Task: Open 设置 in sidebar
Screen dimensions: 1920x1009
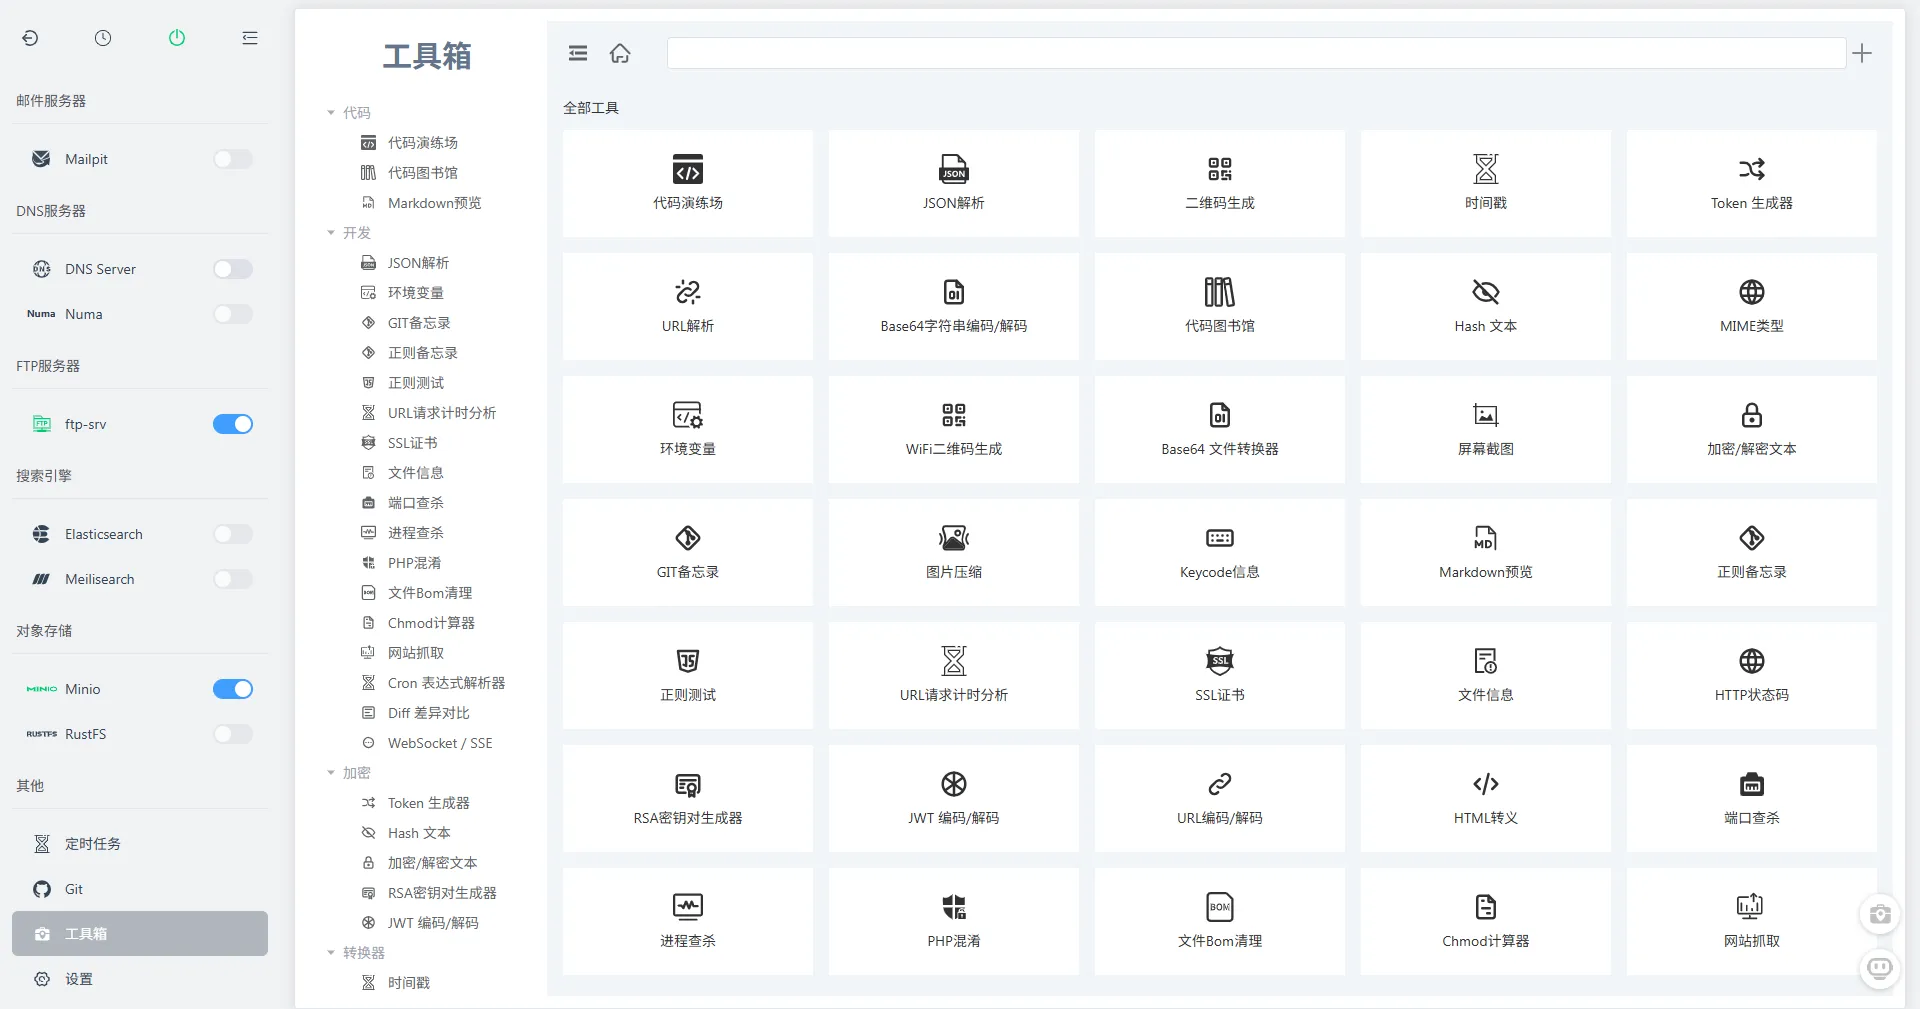Action: 140,979
